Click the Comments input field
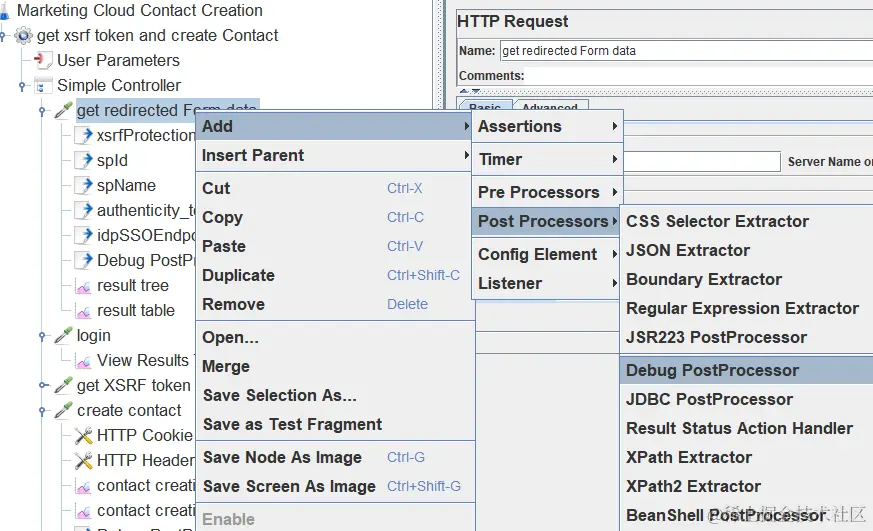The height and width of the screenshot is (531, 873). click(x=699, y=76)
